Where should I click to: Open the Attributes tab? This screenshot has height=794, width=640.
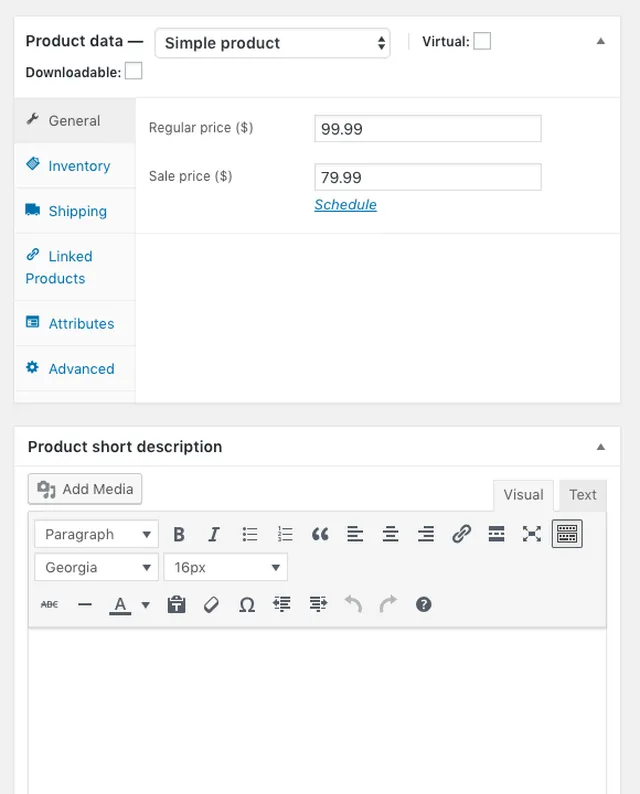click(75, 323)
